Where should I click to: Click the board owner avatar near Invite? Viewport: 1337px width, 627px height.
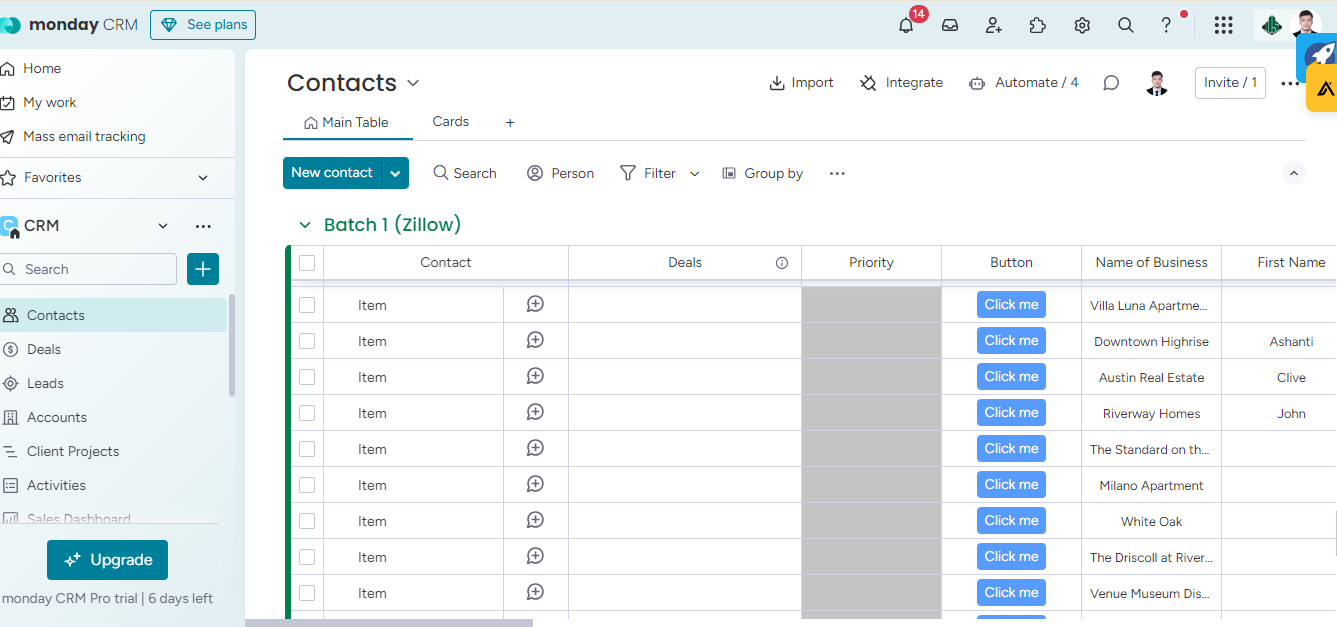click(1157, 83)
